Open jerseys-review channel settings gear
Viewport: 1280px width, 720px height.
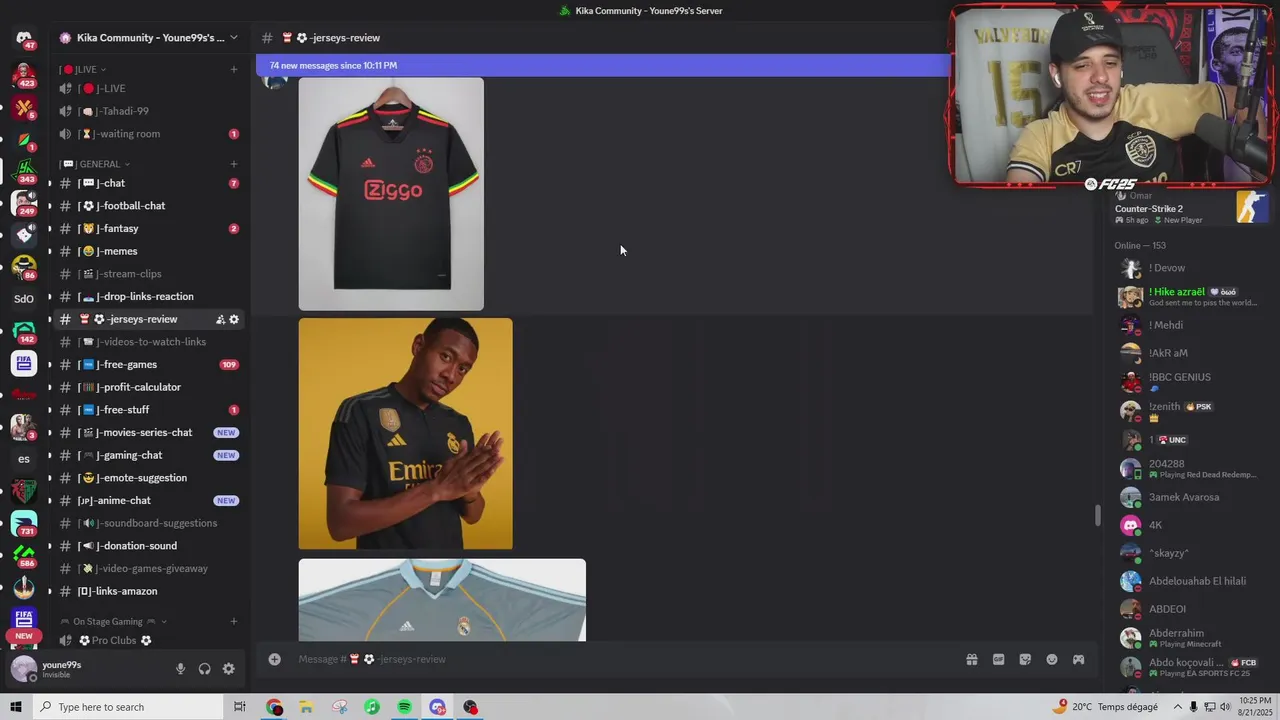[x=234, y=320]
